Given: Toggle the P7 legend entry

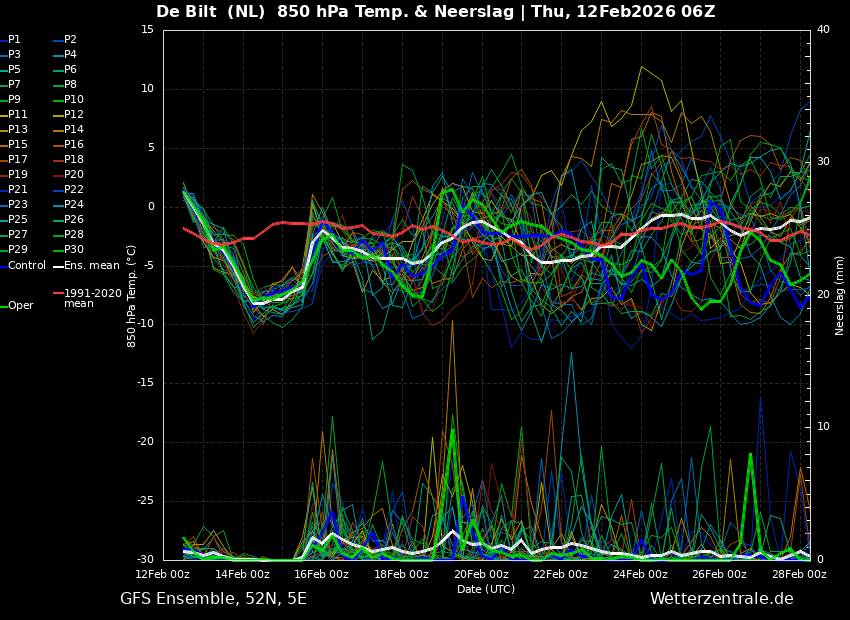Looking at the screenshot, I should [x=14, y=85].
